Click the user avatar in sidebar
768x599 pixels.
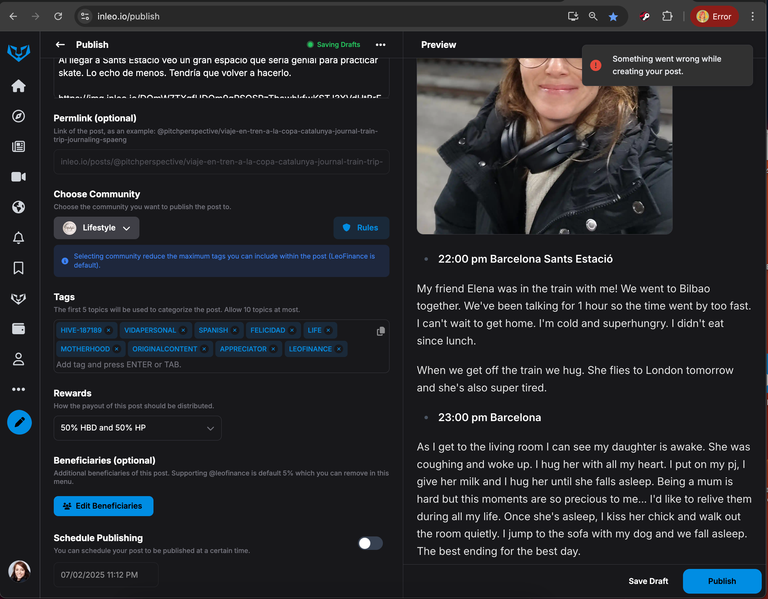[x=19, y=571]
